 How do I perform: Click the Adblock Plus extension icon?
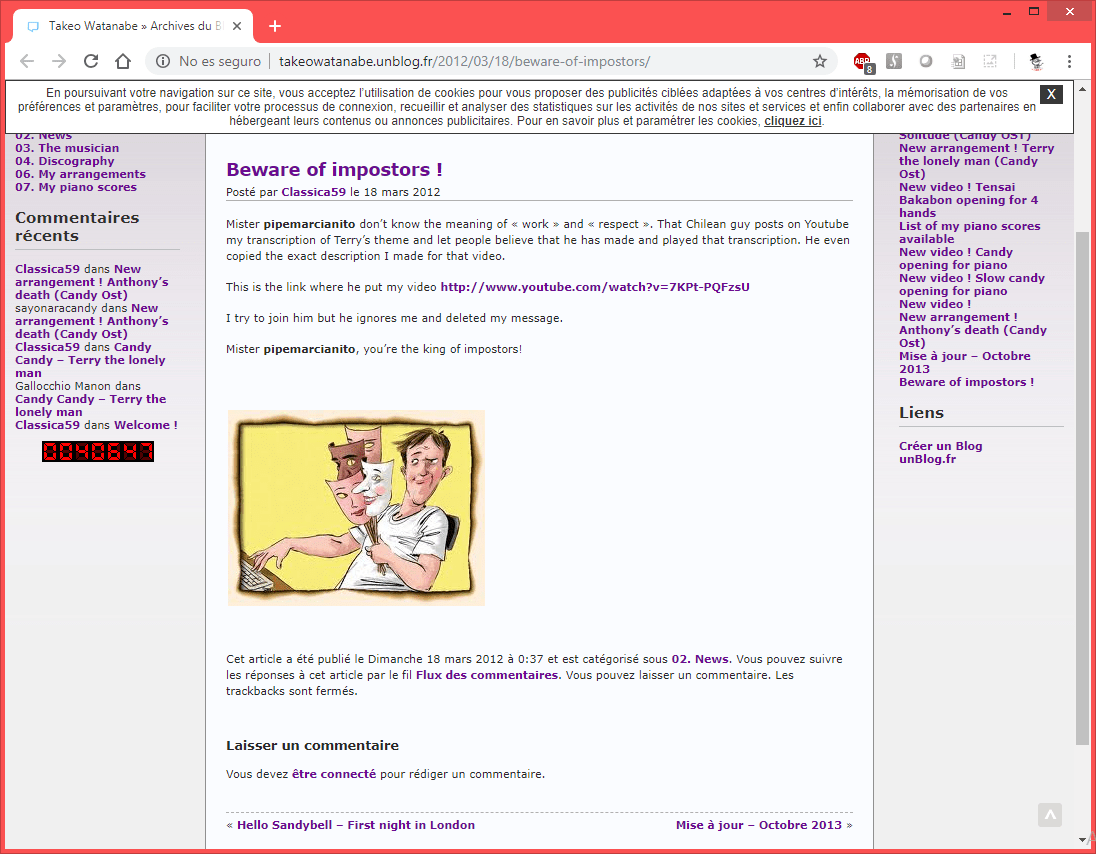(x=862, y=62)
